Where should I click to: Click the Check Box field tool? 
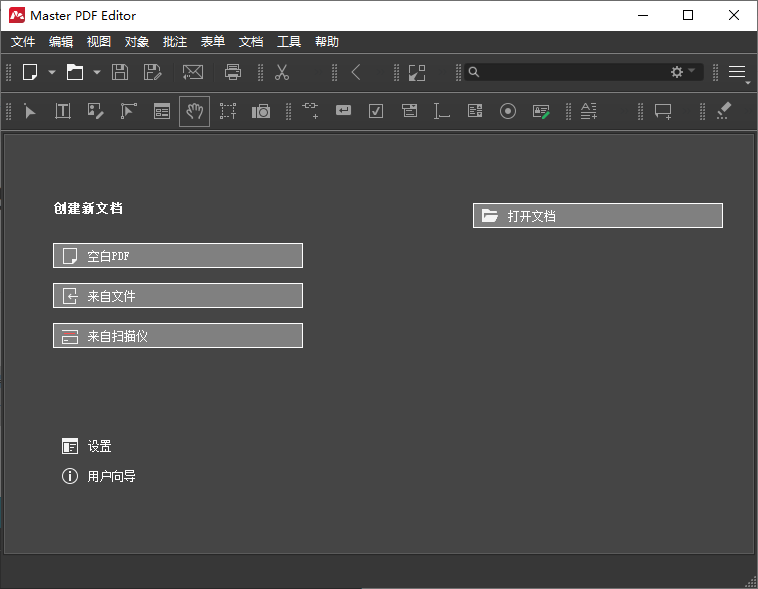[x=376, y=111]
